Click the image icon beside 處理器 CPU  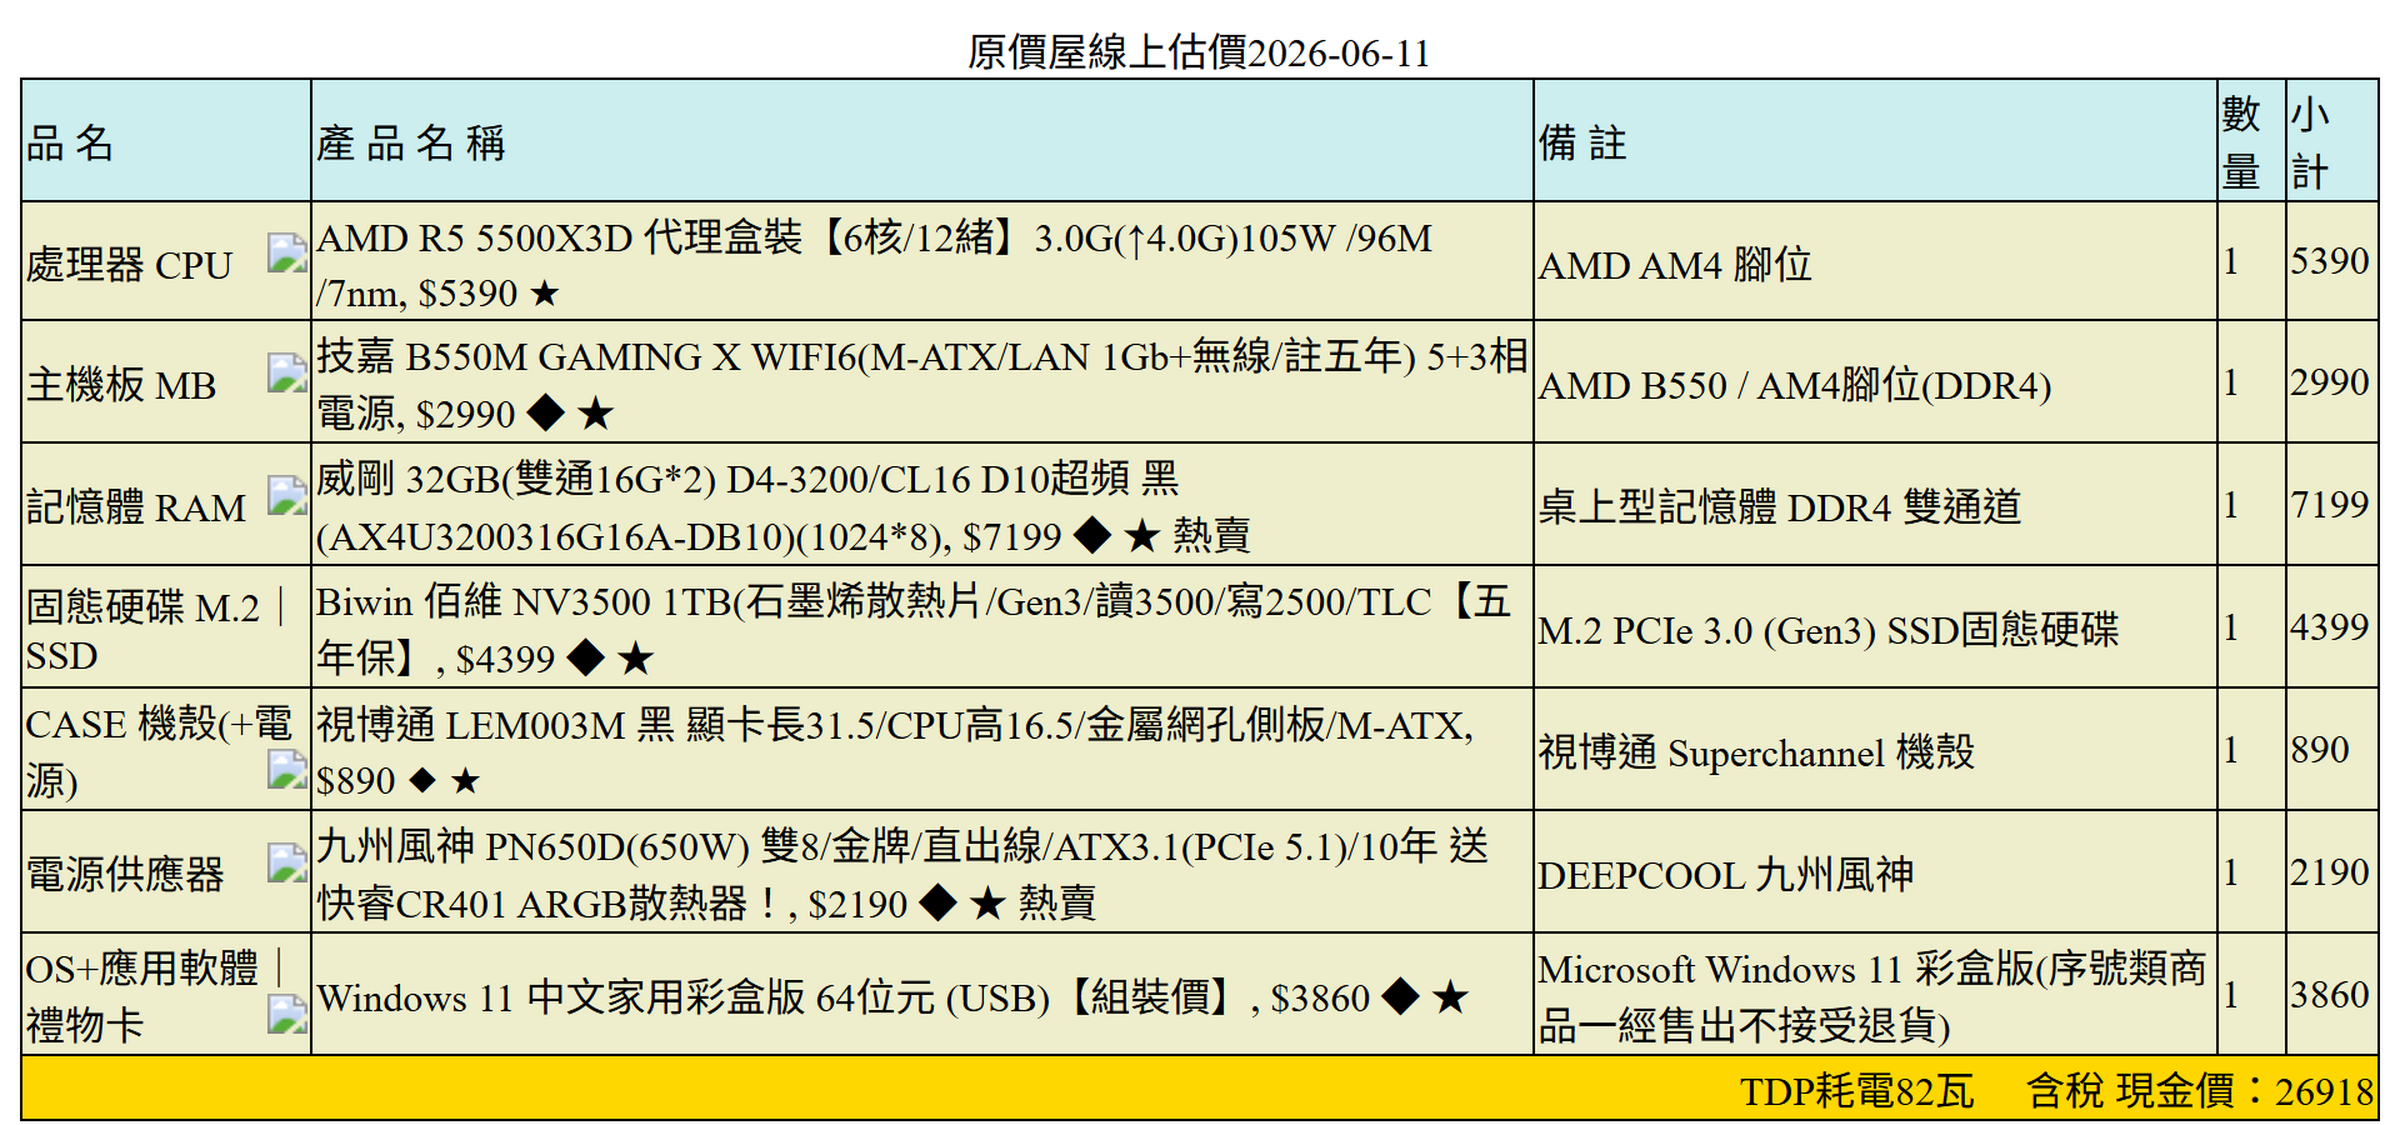tap(287, 253)
